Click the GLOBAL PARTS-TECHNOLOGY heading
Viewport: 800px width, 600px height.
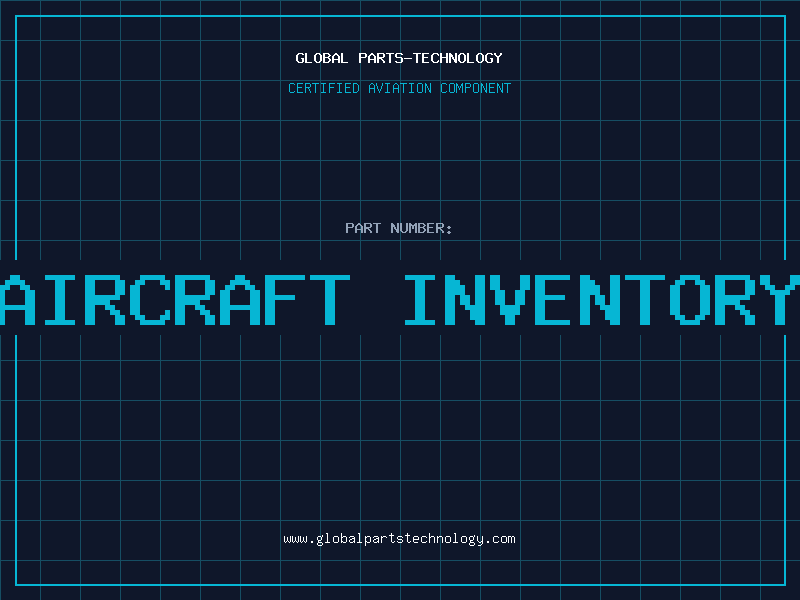click(399, 58)
